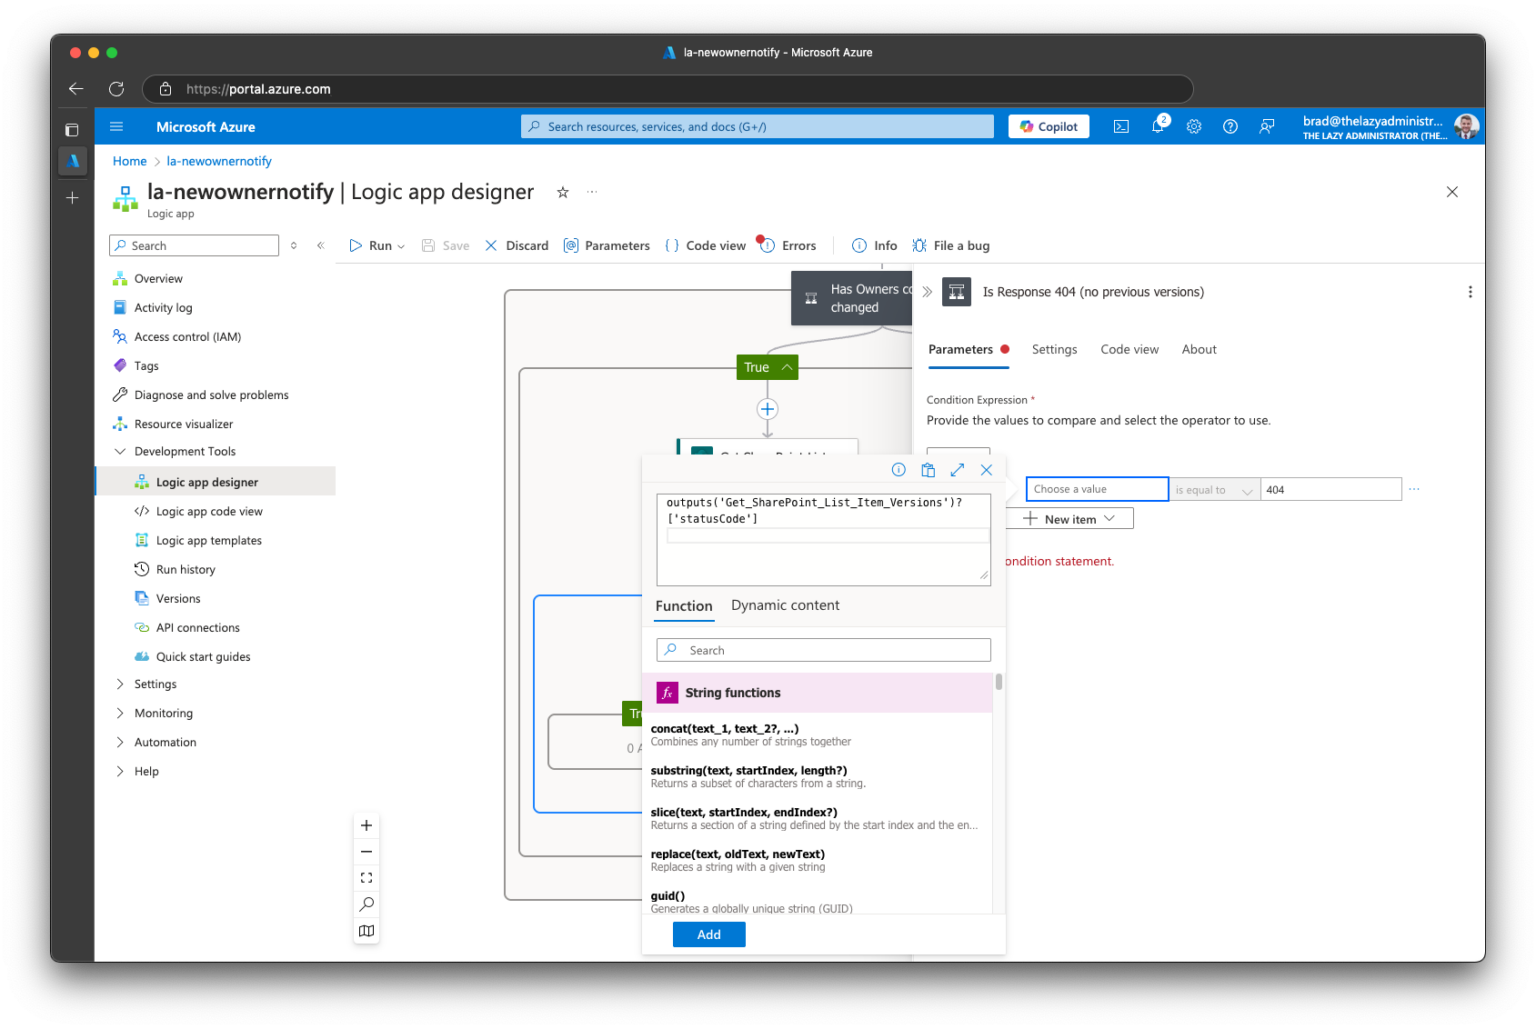Click the clipboard paste icon in expression editor
Image resolution: width=1536 pixels, height=1029 pixels.
tap(928, 470)
